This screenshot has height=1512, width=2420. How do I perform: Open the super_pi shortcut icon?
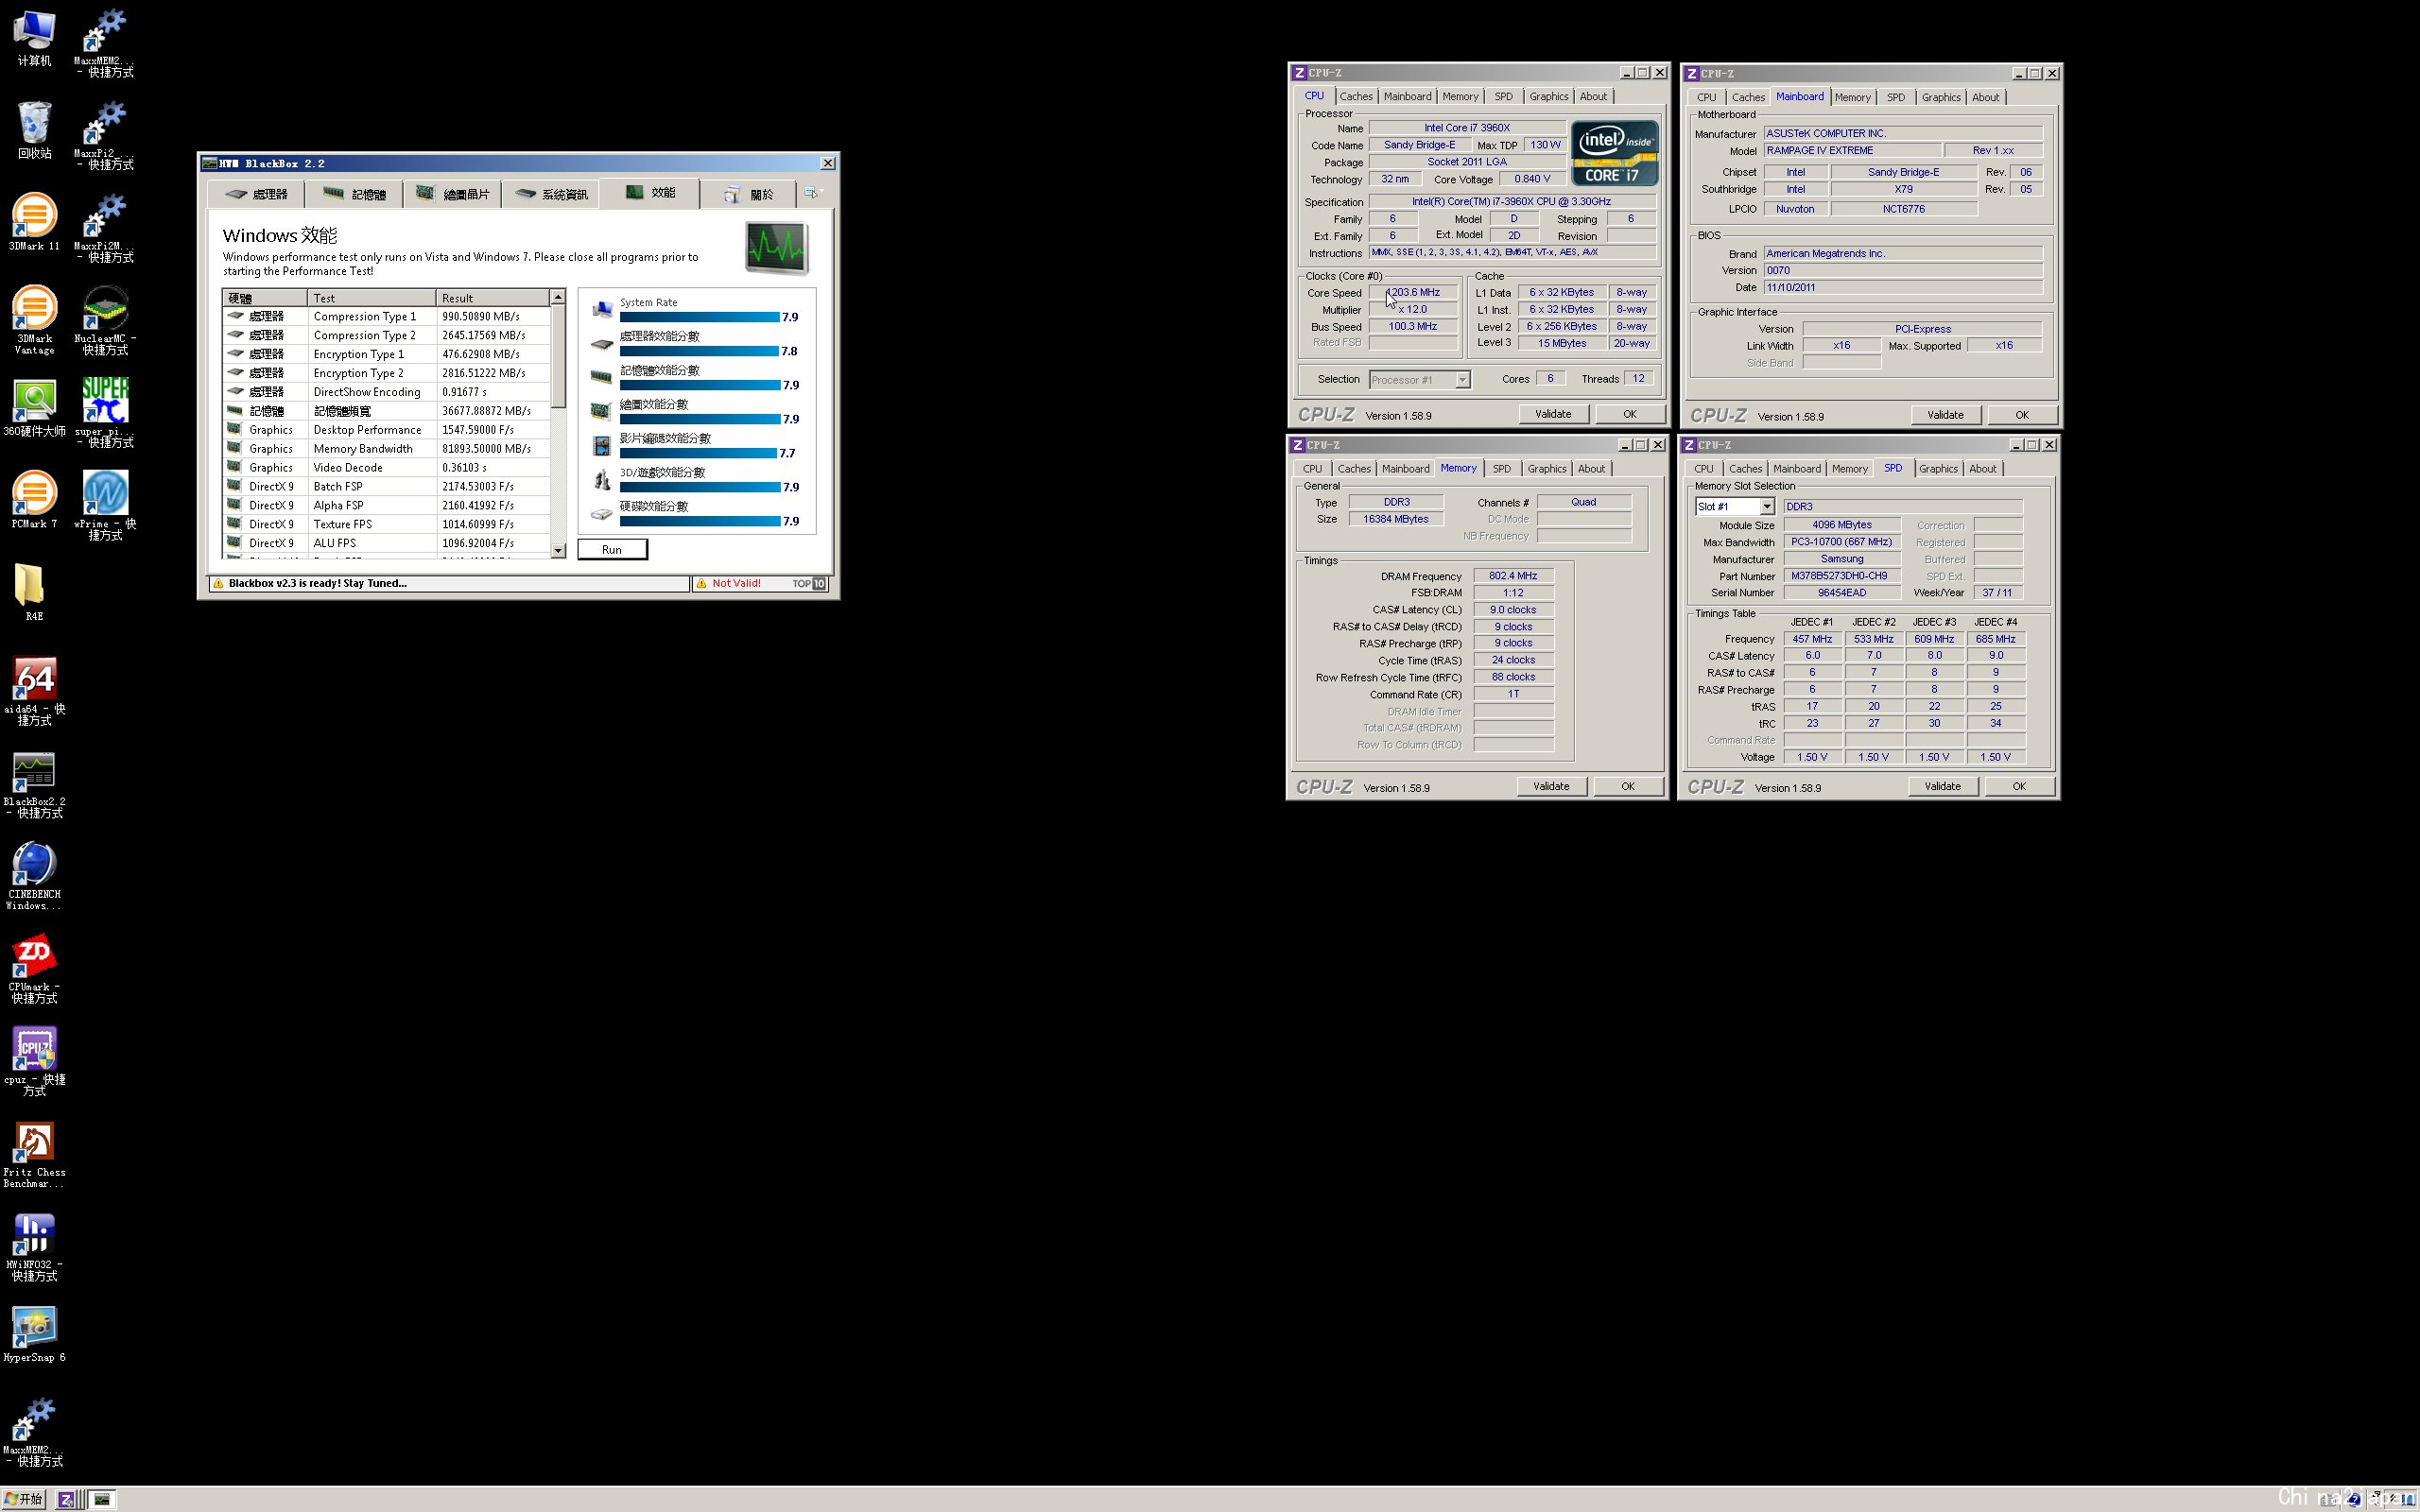pyautogui.click(x=106, y=412)
